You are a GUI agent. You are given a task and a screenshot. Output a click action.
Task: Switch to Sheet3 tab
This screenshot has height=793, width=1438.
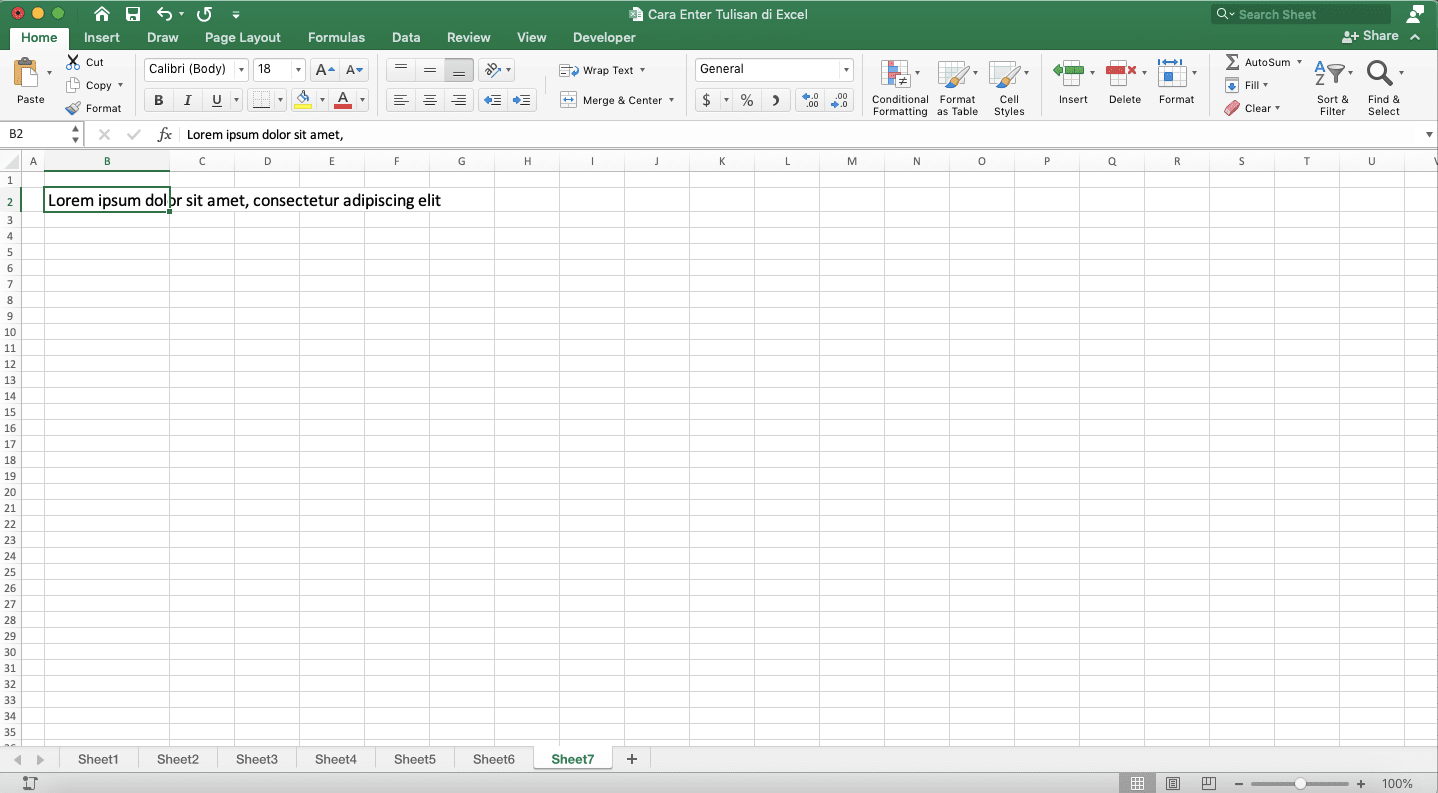click(257, 759)
